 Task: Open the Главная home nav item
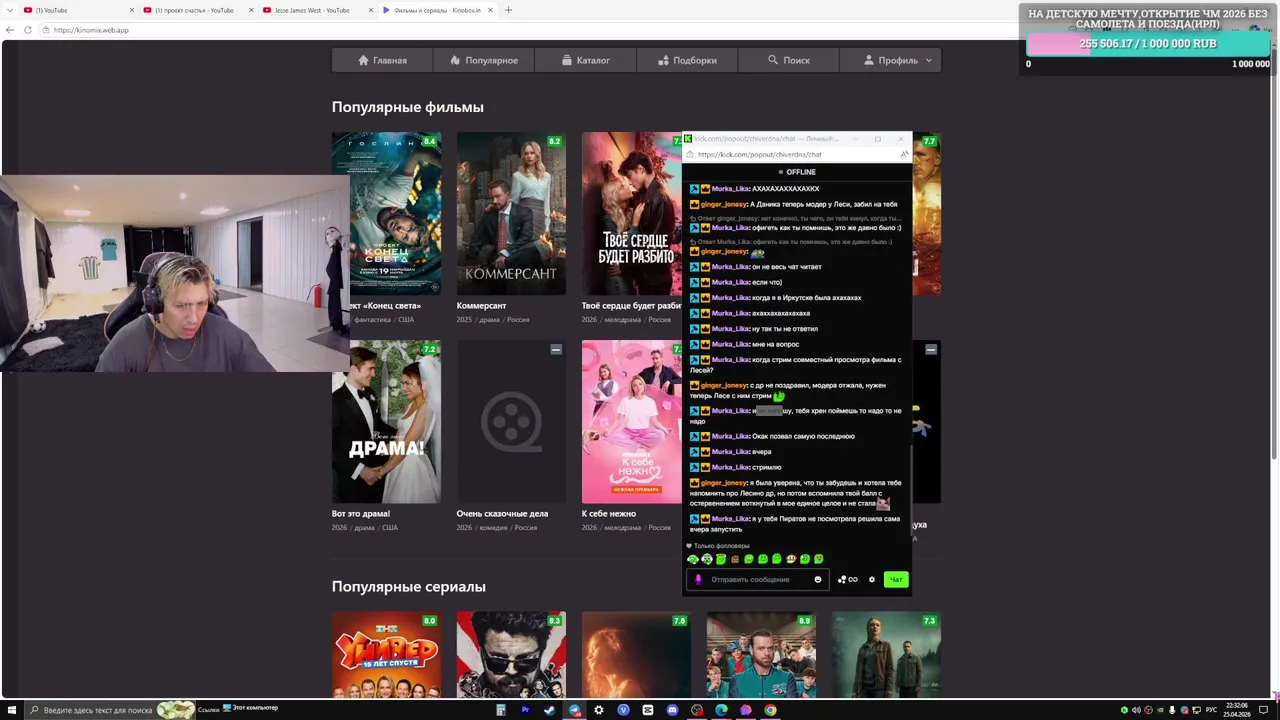pyautogui.click(x=382, y=60)
